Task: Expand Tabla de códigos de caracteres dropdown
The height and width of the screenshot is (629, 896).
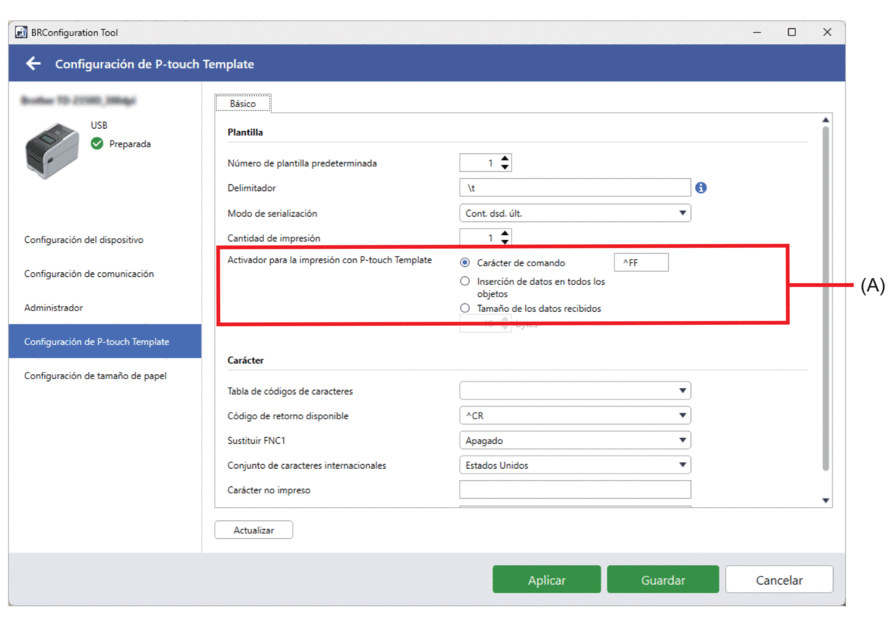Action: point(575,391)
